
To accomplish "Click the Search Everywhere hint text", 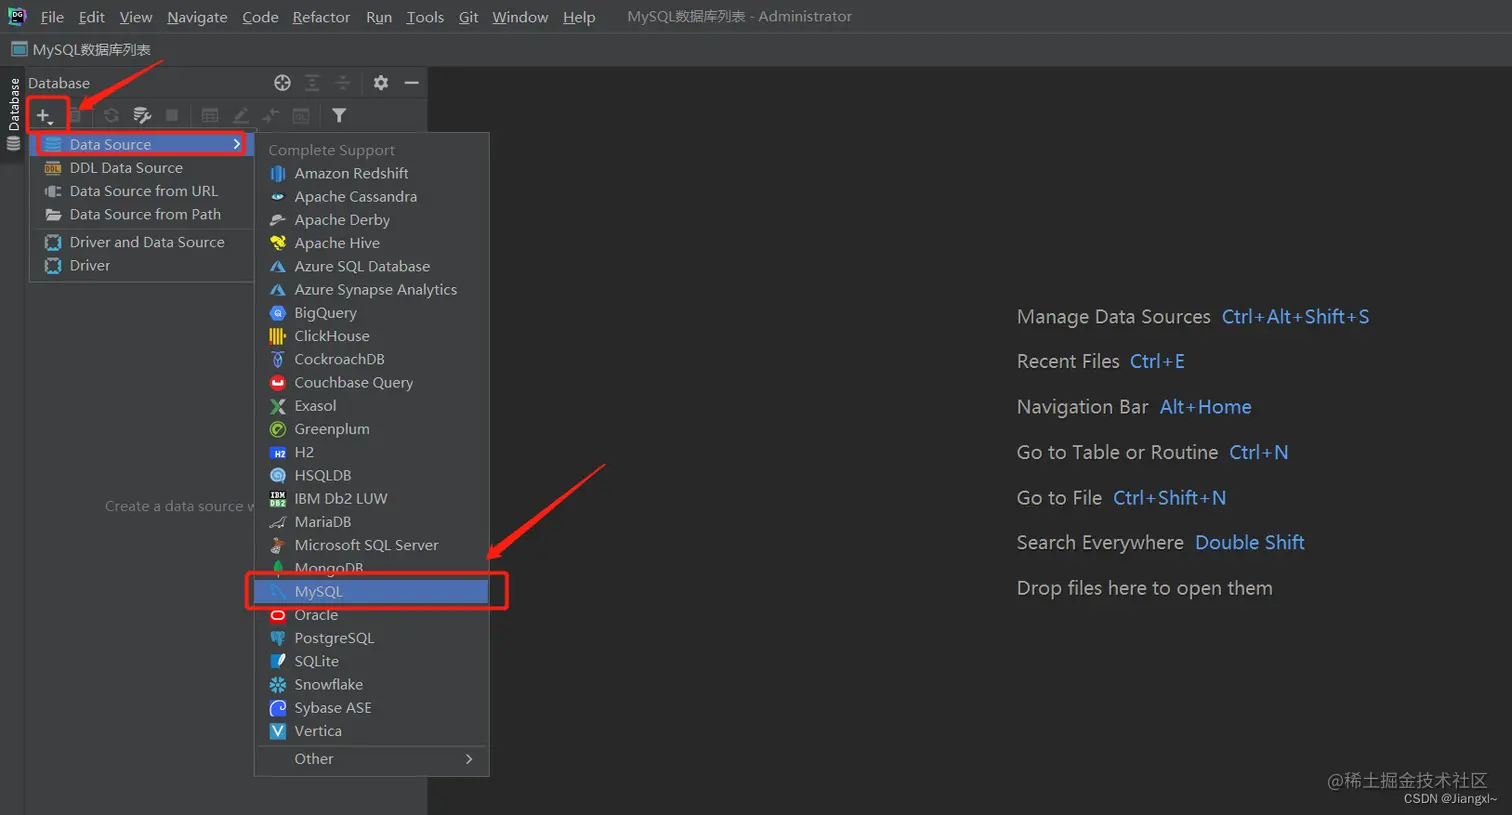I will coord(1100,543).
